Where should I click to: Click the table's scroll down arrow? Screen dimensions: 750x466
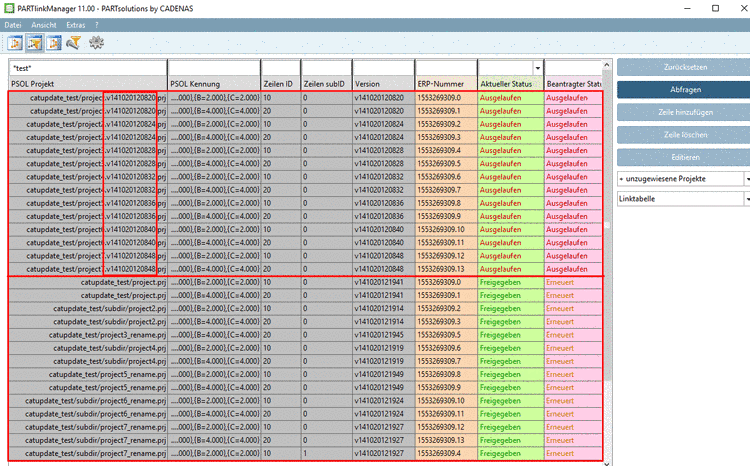pyautogui.click(x=607, y=463)
